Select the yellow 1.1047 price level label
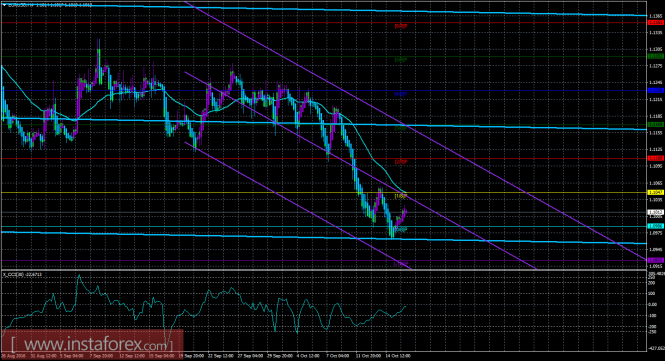The image size is (665, 361). tap(655, 192)
